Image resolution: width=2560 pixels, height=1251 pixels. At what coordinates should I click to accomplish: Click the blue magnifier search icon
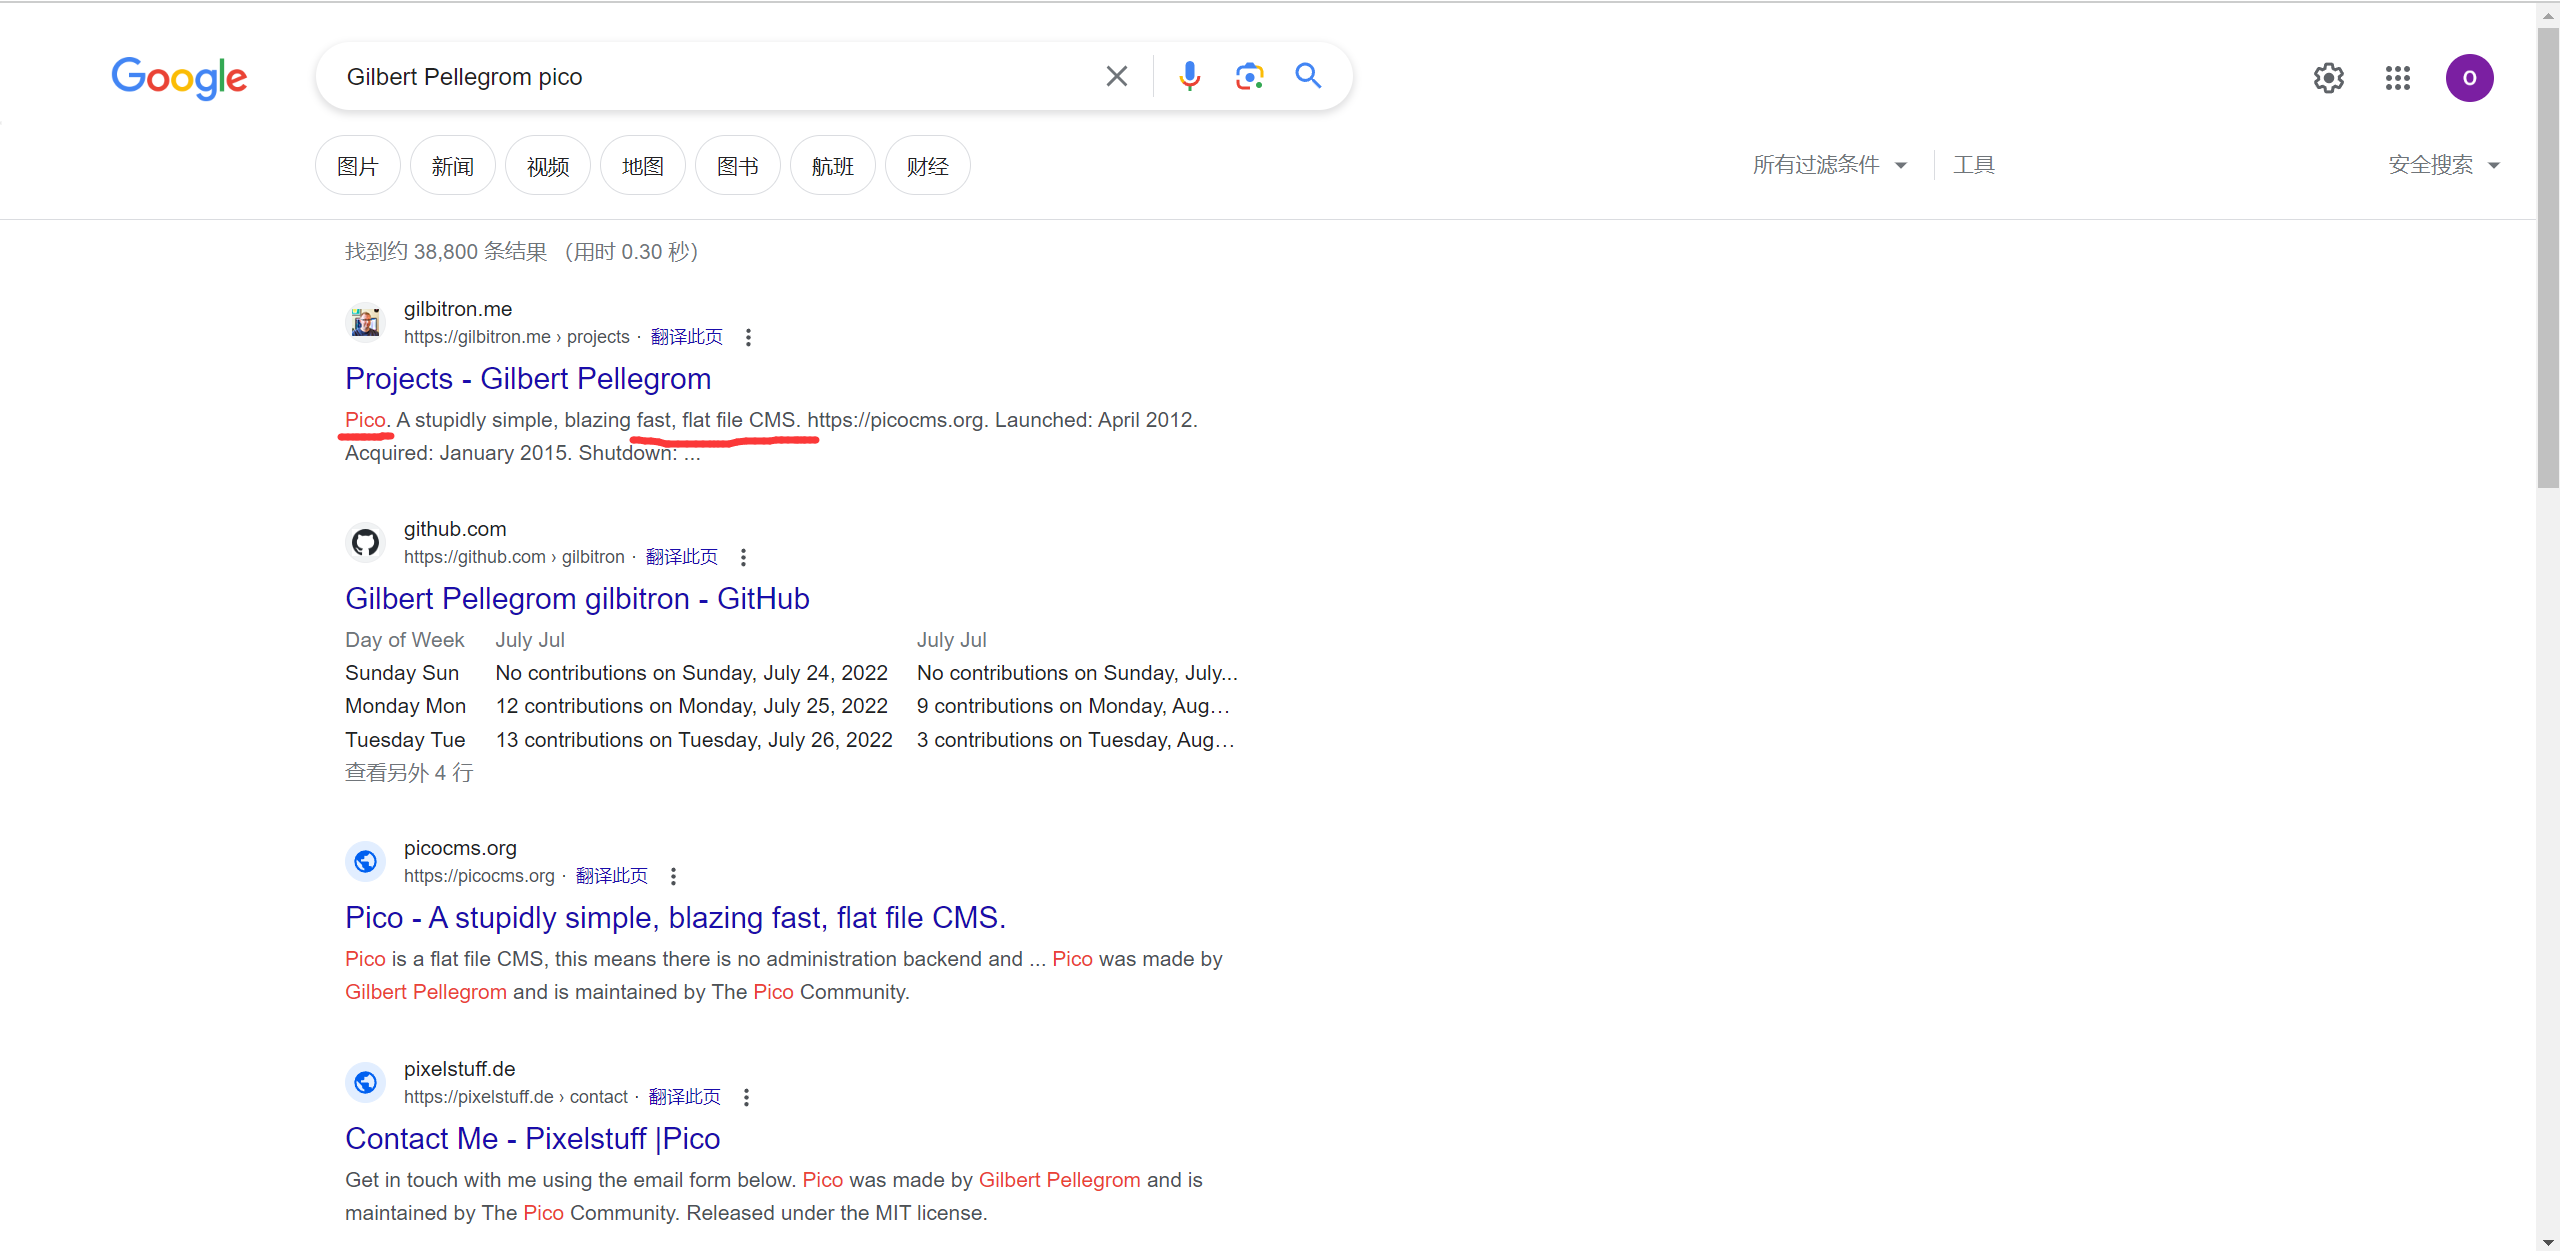point(1308,76)
